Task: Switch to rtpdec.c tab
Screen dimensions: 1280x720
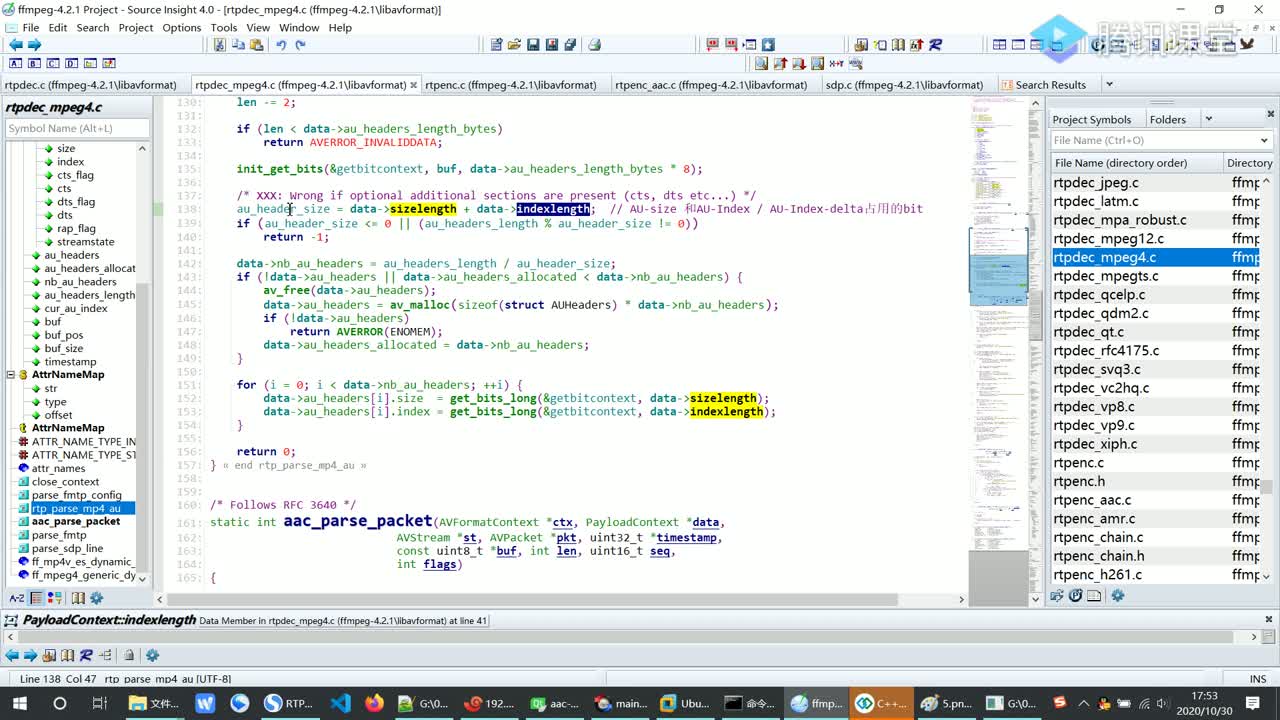Action: [91, 85]
